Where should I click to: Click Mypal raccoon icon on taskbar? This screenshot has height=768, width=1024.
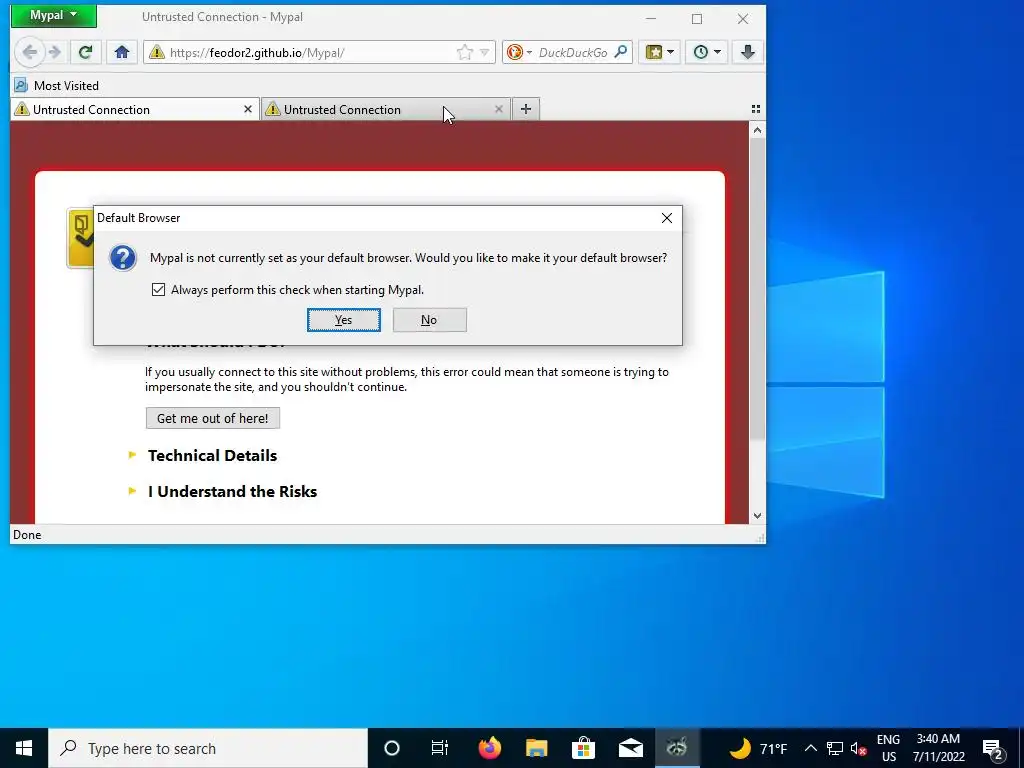(x=677, y=748)
